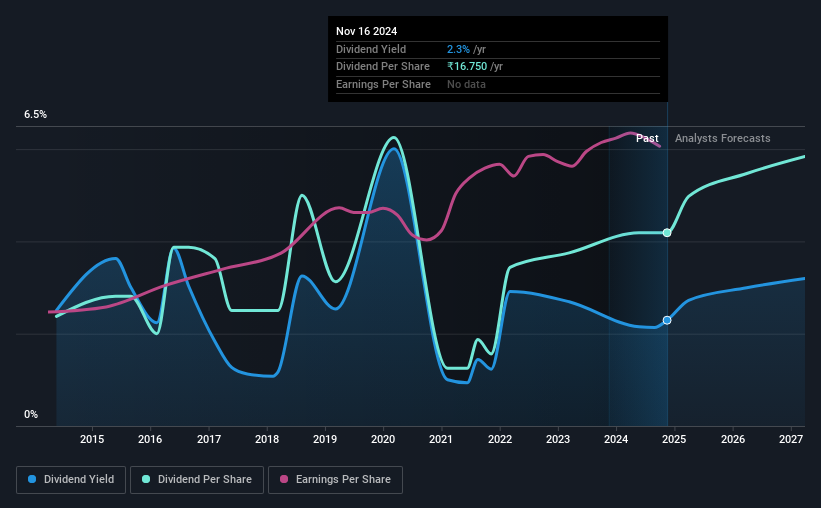Toggle the Dividend Yield legend button
The width and height of the screenshot is (821, 508).
71,480
